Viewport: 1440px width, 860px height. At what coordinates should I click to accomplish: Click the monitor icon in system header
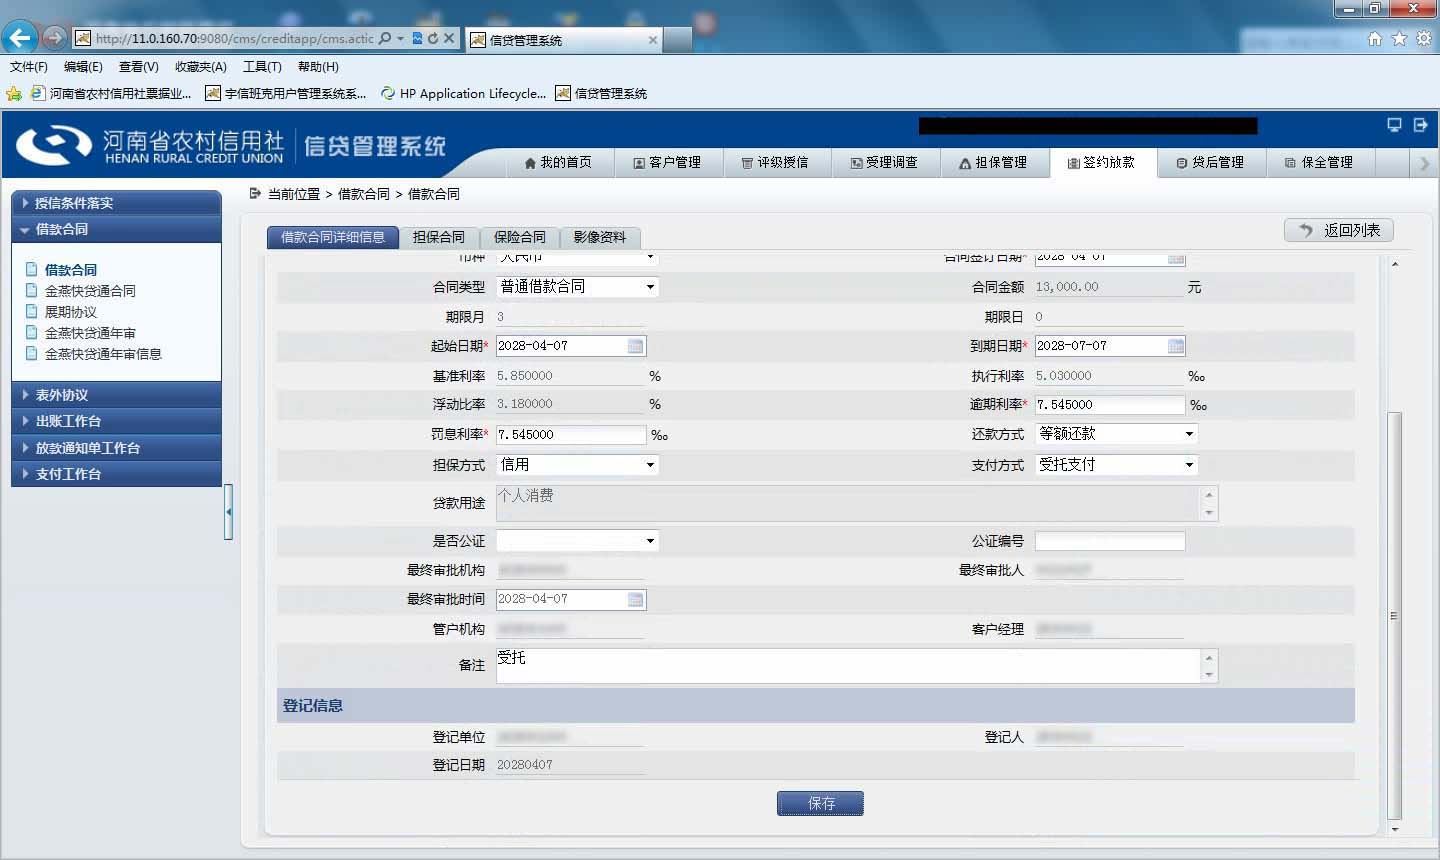[x=1394, y=125]
